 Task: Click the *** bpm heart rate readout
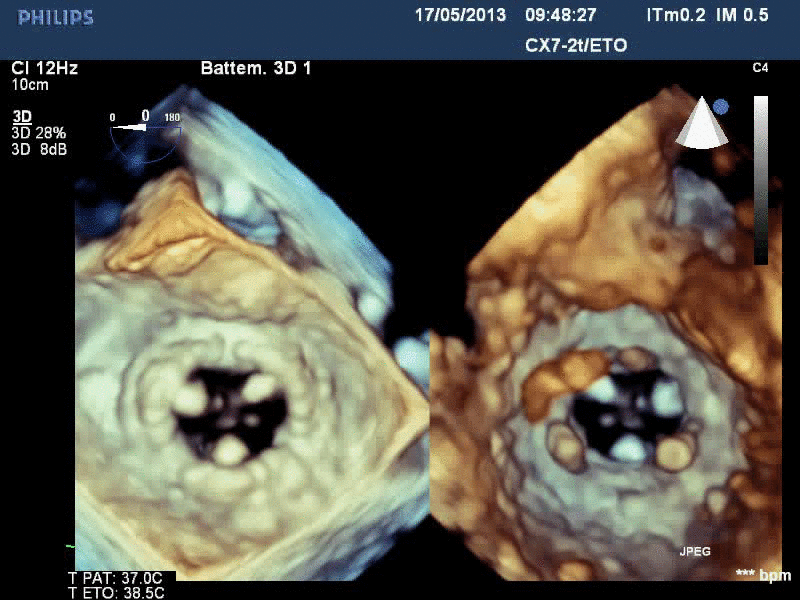pos(763,575)
